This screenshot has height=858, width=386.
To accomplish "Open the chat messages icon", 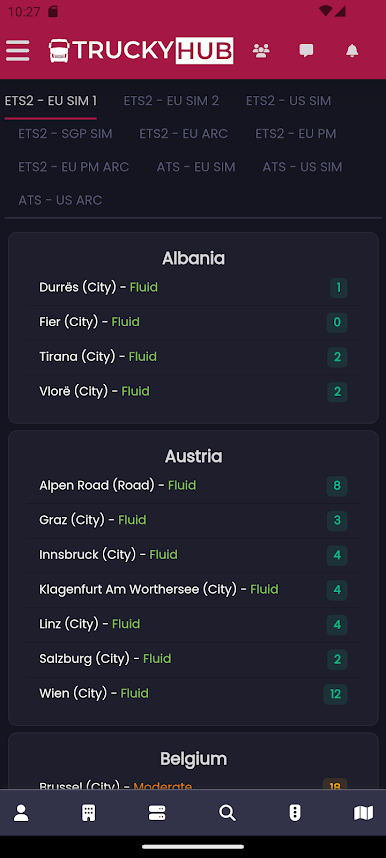I will (306, 51).
